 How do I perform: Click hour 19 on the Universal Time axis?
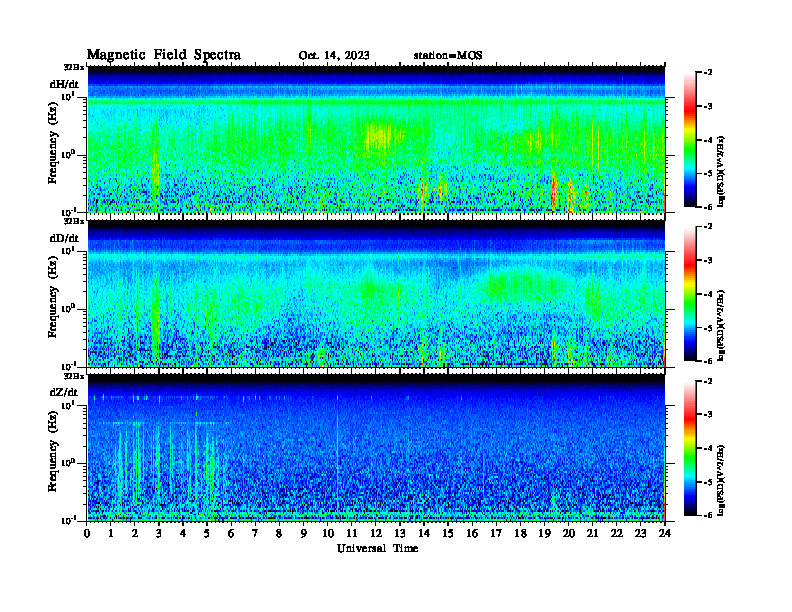pyautogui.click(x=544, y=533)
